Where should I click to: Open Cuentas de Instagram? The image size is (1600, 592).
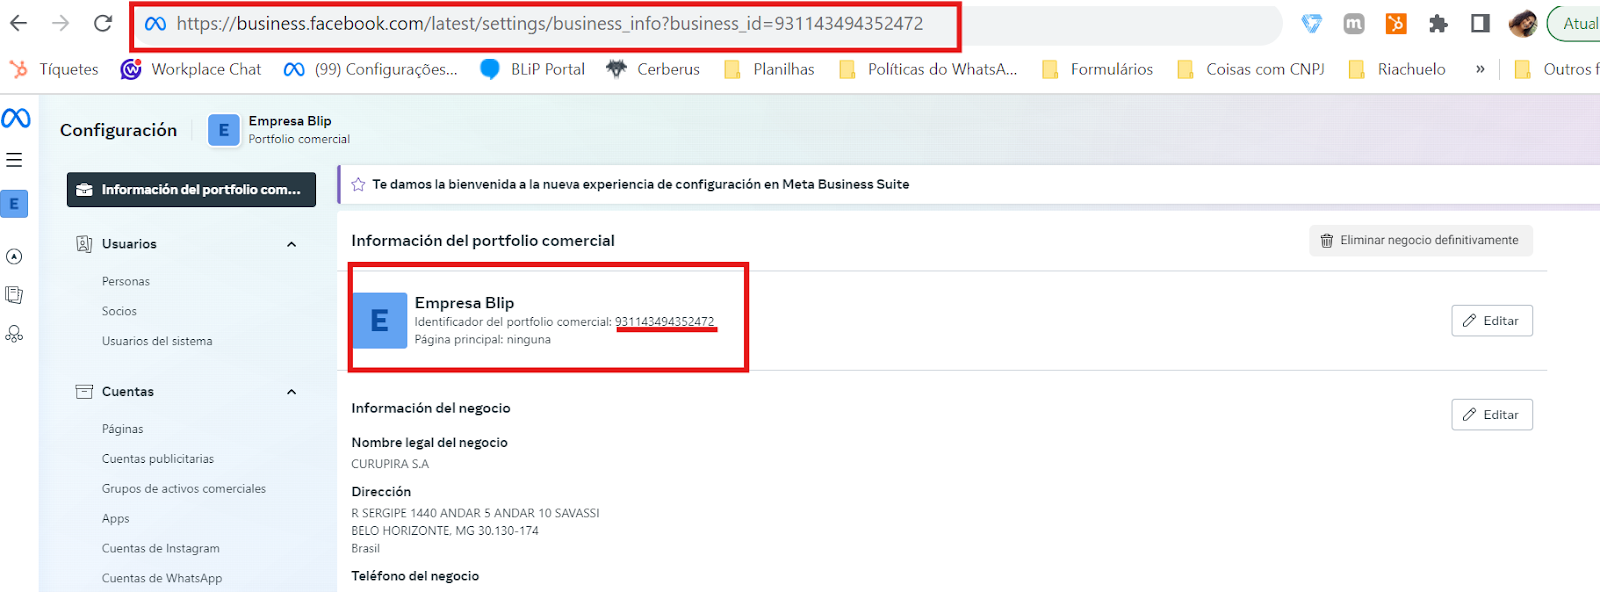tap(160, 549)
